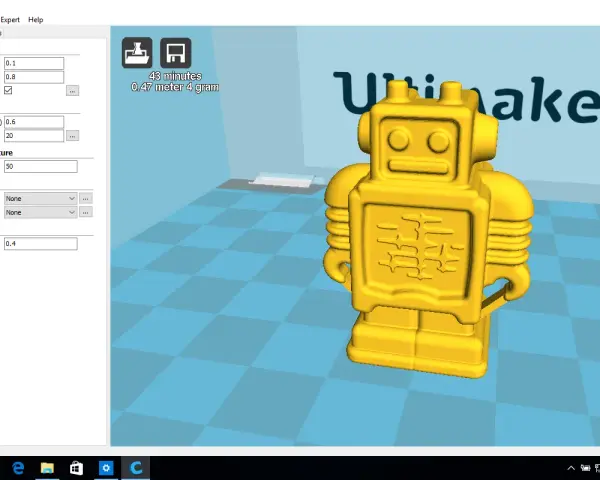
Task: Click the '...' button beside the first None dropdown
Action: point(85,198)
